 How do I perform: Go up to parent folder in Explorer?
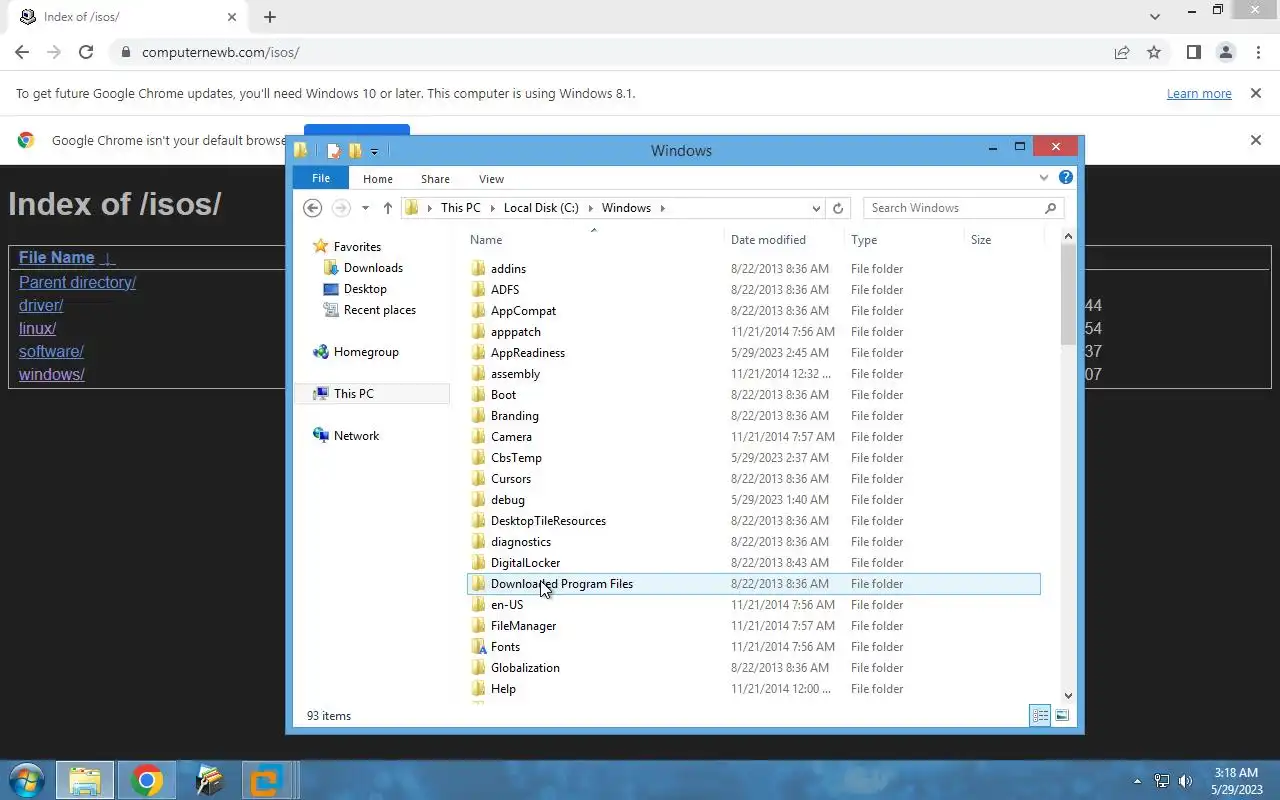click(388, 208)
